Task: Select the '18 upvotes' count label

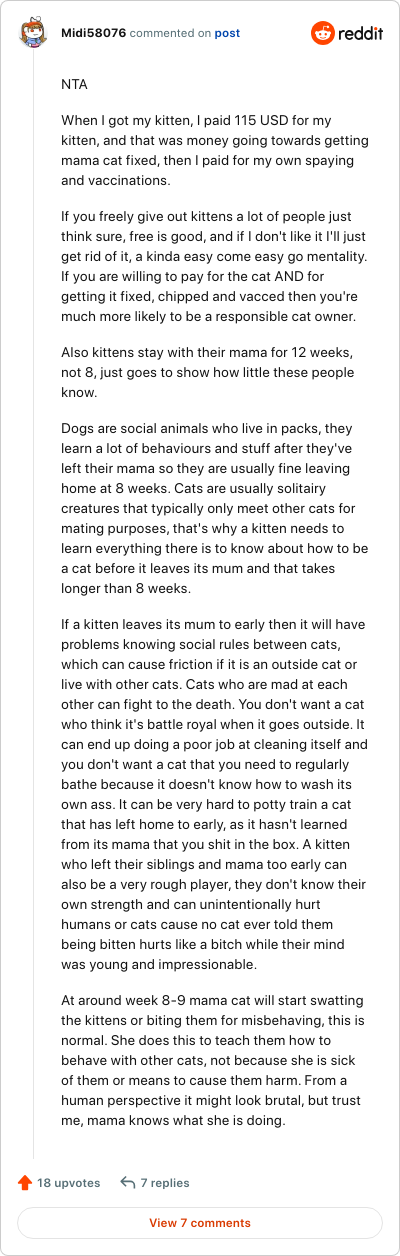Action: tap(69, 1183)
